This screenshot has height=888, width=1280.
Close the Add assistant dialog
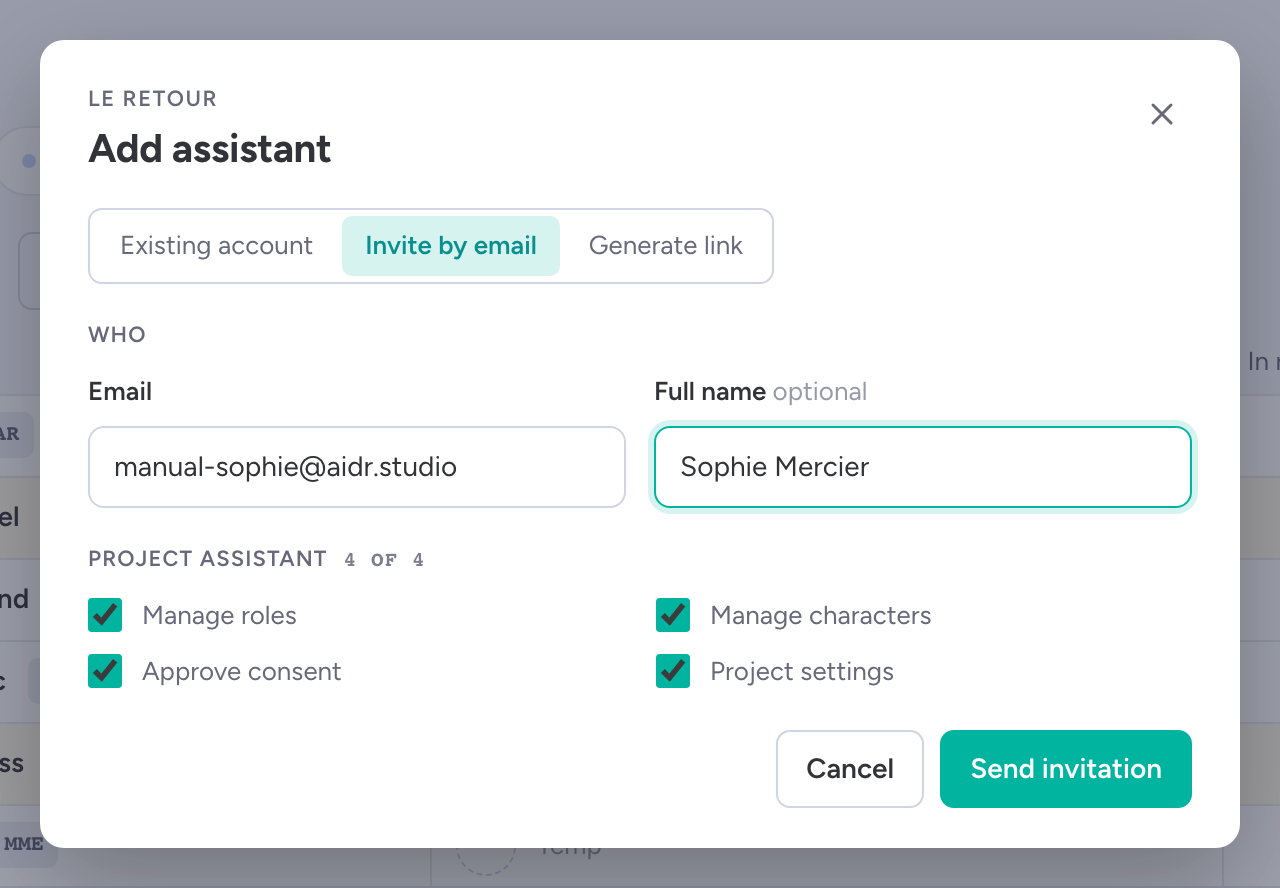(1161, 114)
